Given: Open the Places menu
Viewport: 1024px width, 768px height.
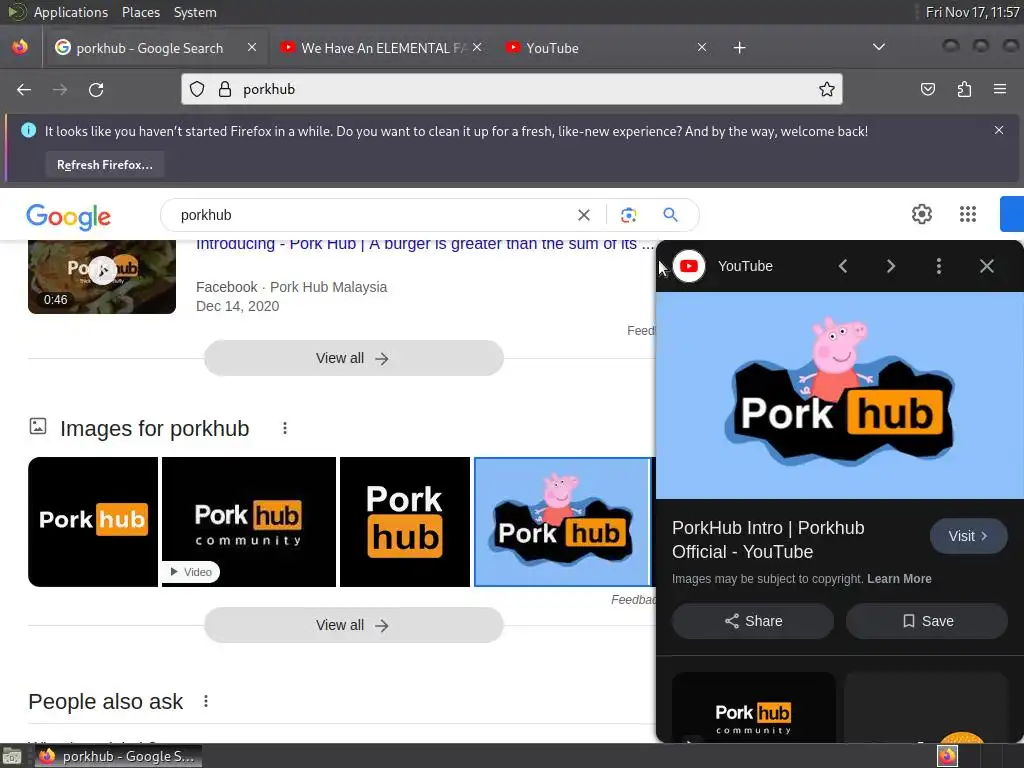Looking at the screenshot, I should coord(140,12).
